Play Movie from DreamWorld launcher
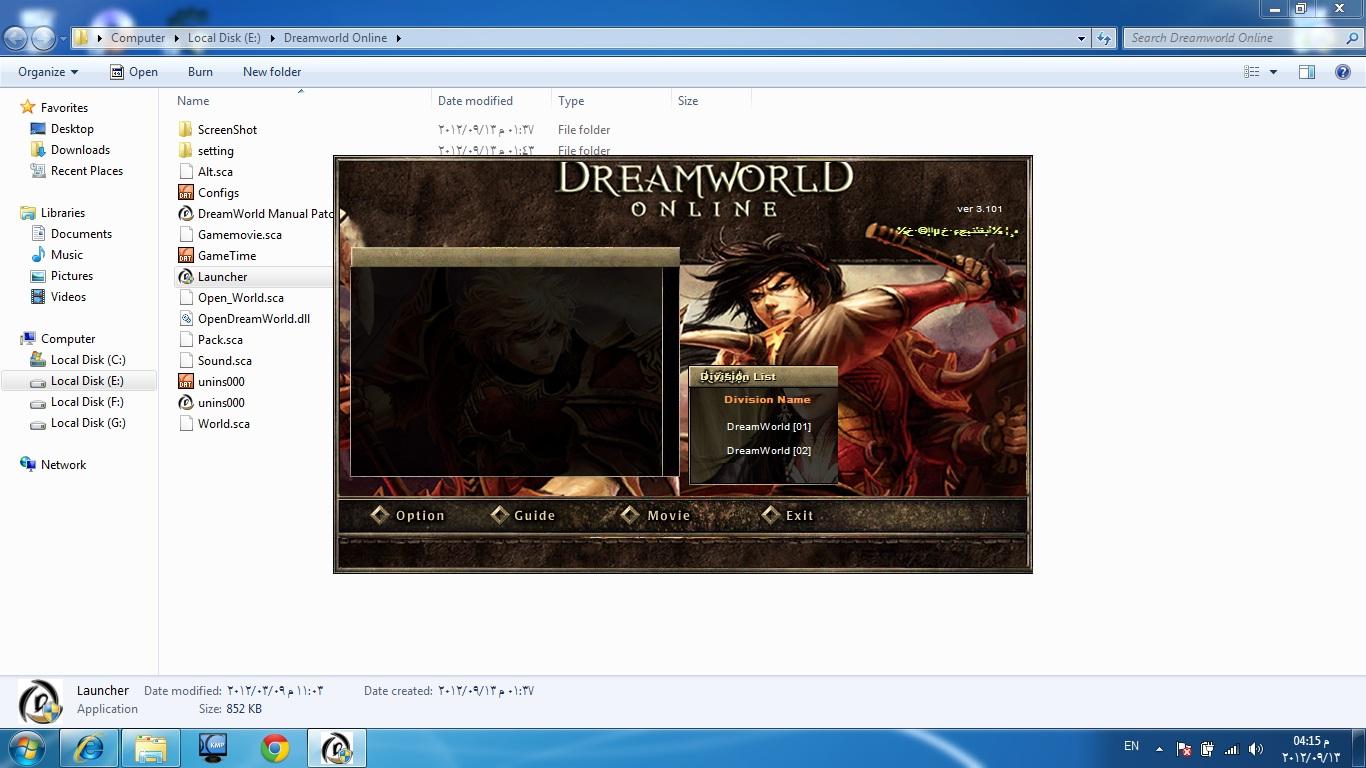This screenshot has height=768, width=1366. pos(656,516)
